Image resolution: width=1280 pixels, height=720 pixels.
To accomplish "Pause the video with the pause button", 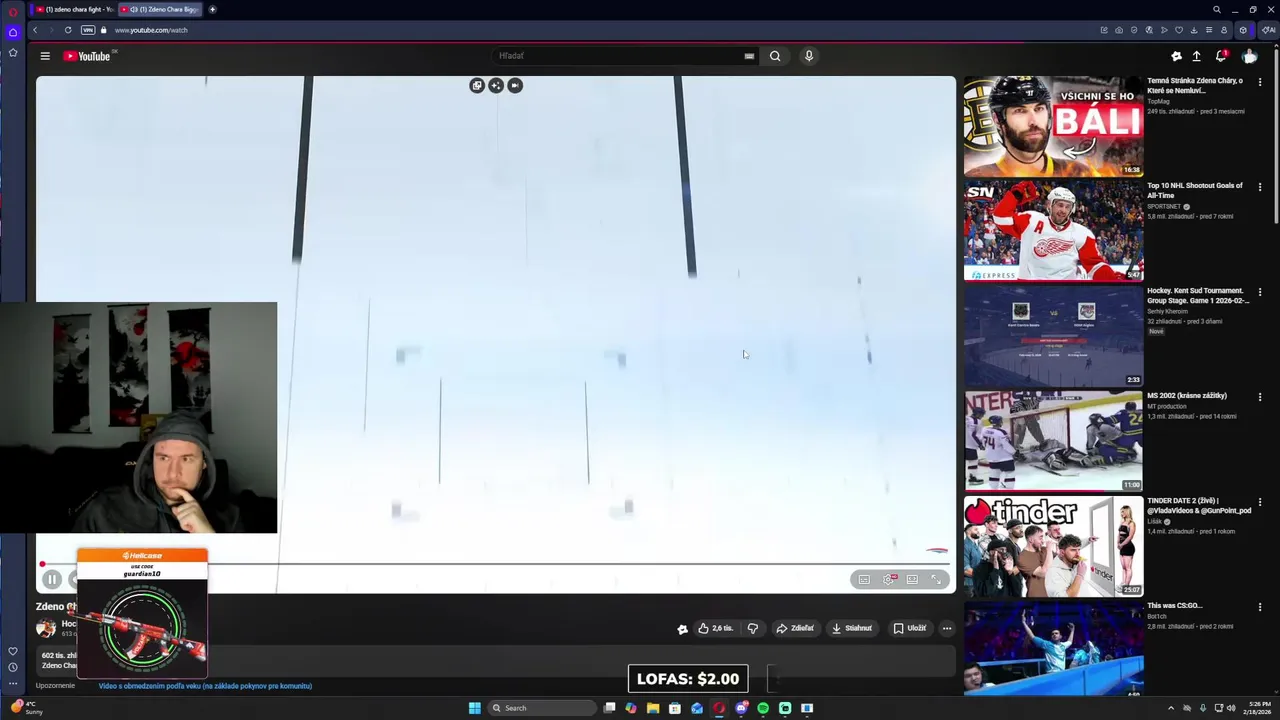I will [x=52, y=579].
